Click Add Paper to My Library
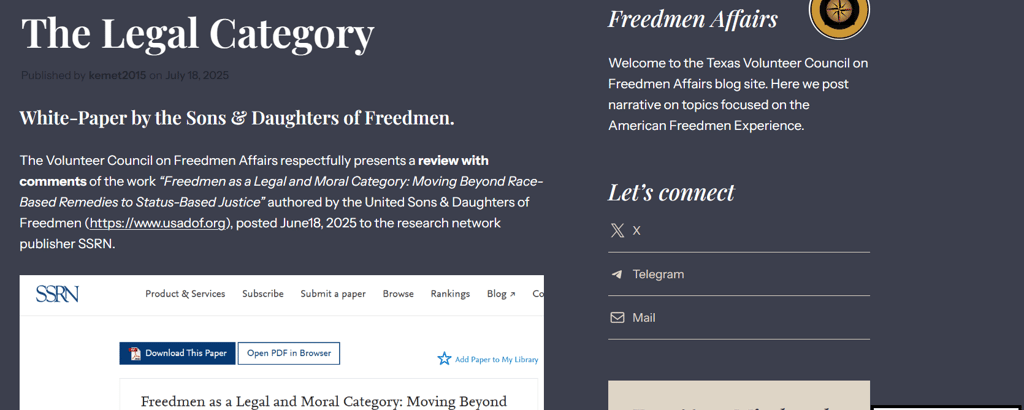 point(496,359)
